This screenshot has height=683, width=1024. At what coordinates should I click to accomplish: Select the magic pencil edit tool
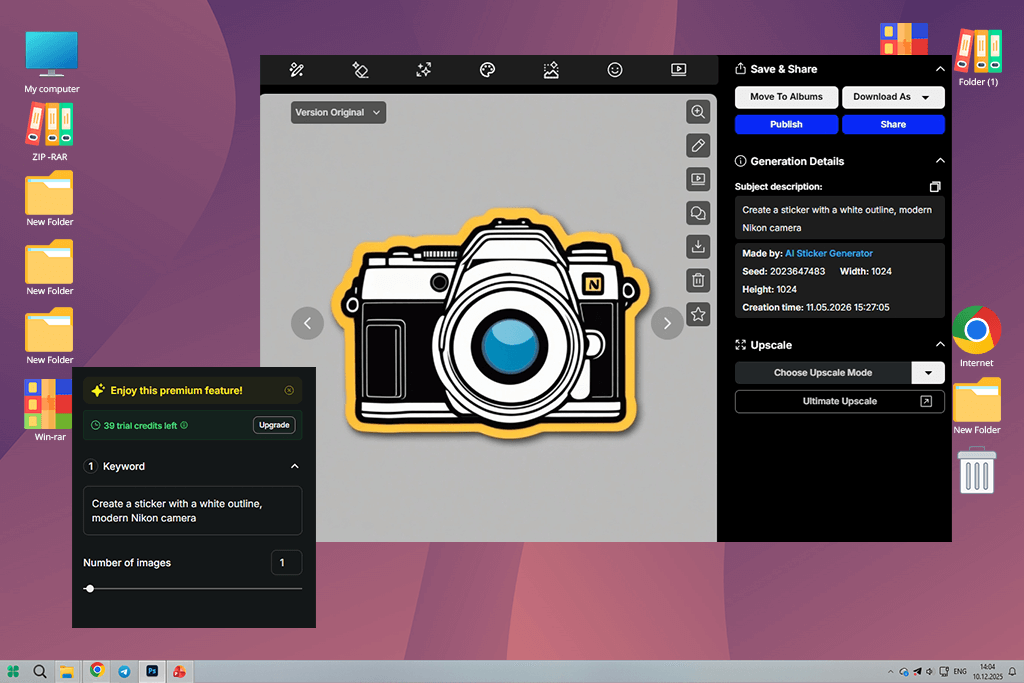[x=296, y=70]
